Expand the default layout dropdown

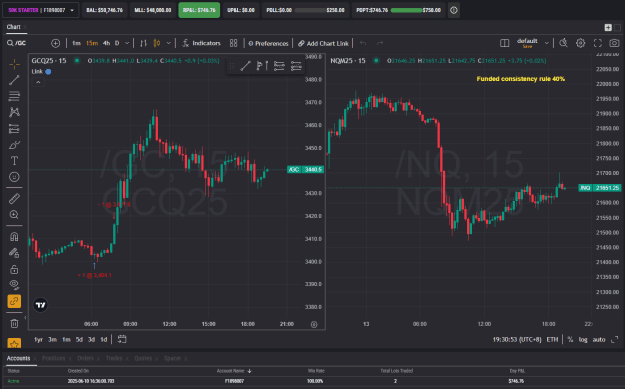(x=547, y=43)
